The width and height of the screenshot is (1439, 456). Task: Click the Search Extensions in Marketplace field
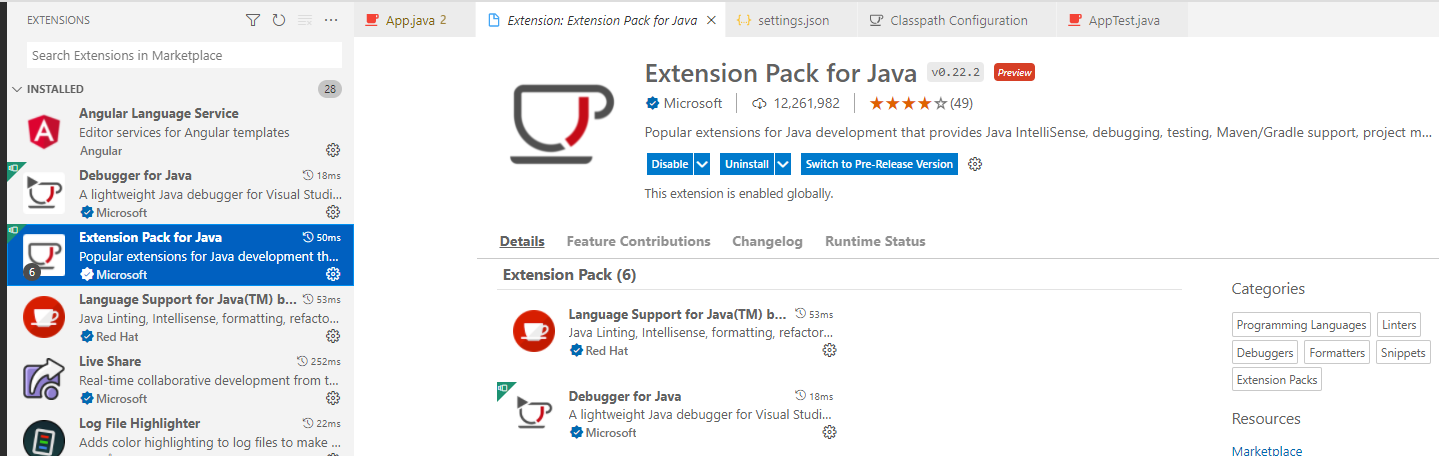point(184,55)
